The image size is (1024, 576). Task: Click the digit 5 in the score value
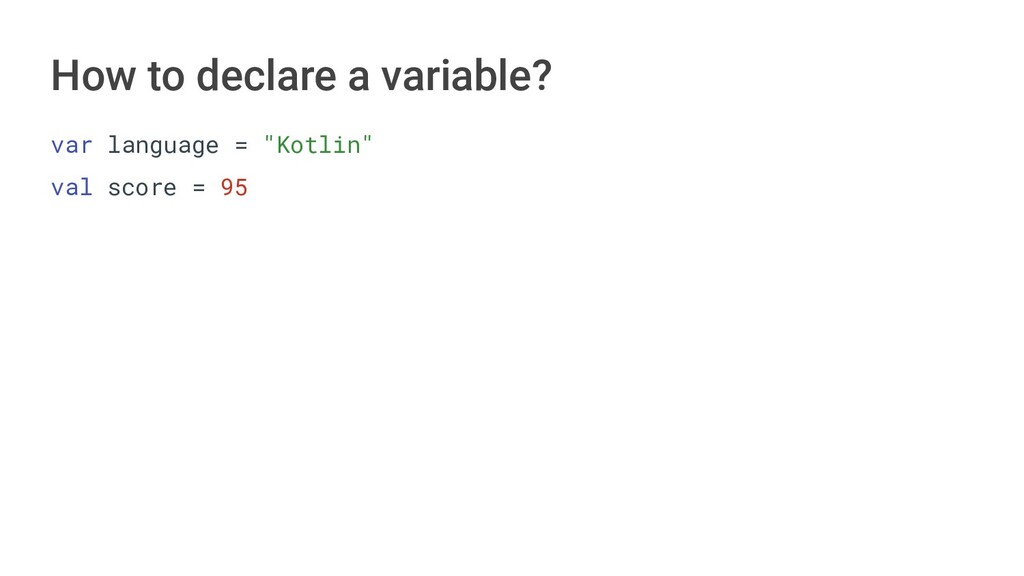pos(242,187)
